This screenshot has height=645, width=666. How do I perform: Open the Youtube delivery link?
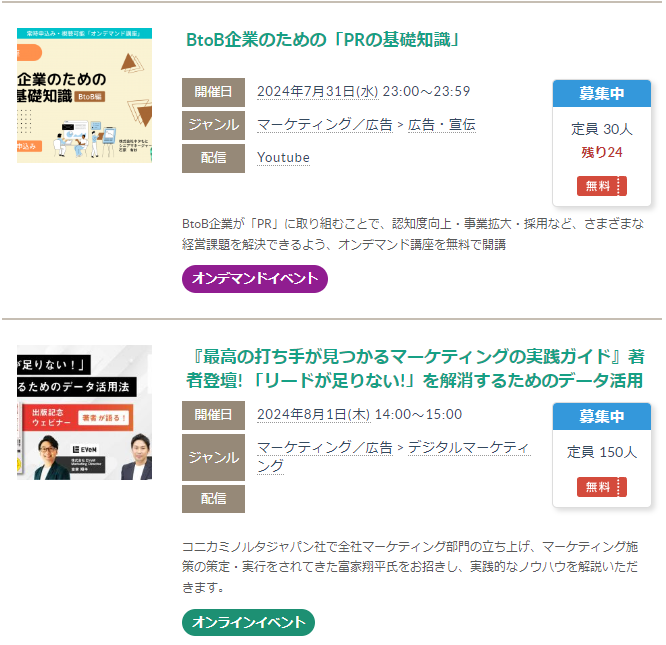tap(283, 158)
